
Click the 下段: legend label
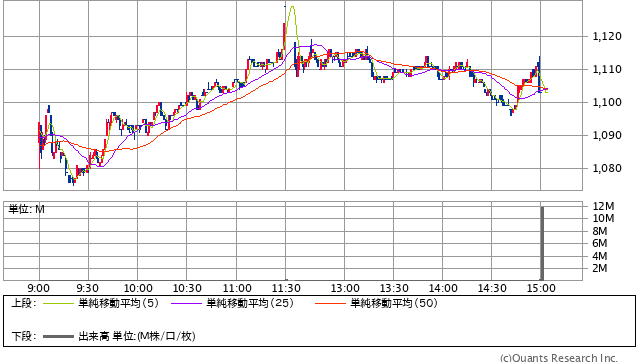(24, 336)
